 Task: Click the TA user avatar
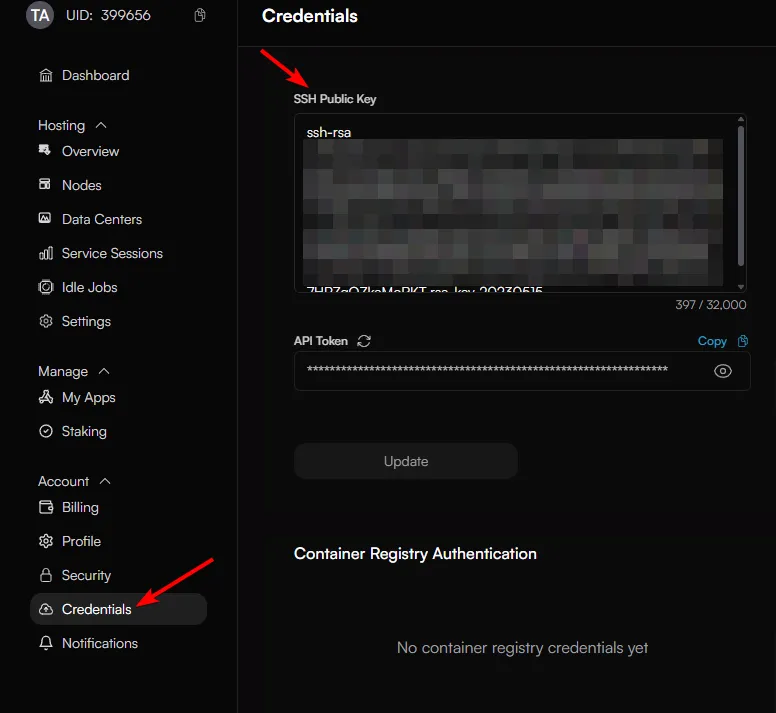tap(40, 15)
